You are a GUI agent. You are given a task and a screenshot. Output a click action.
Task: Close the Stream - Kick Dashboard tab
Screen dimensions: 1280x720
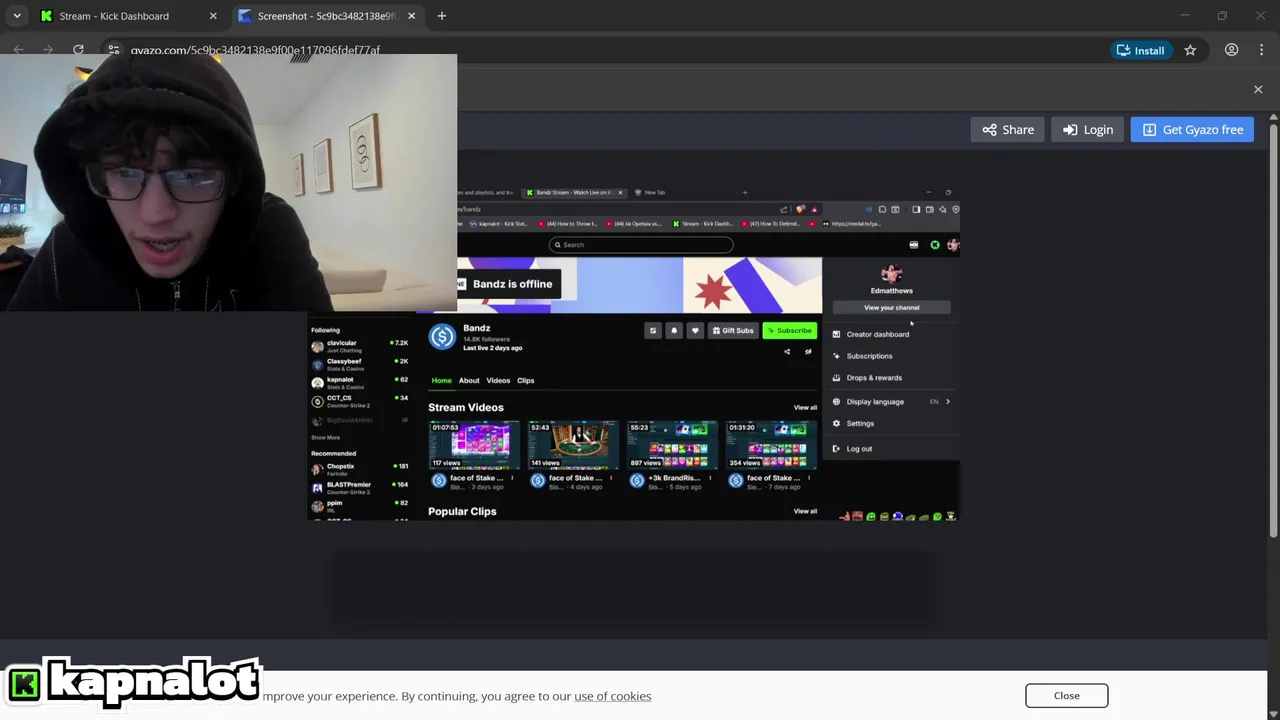click(213, 16)
